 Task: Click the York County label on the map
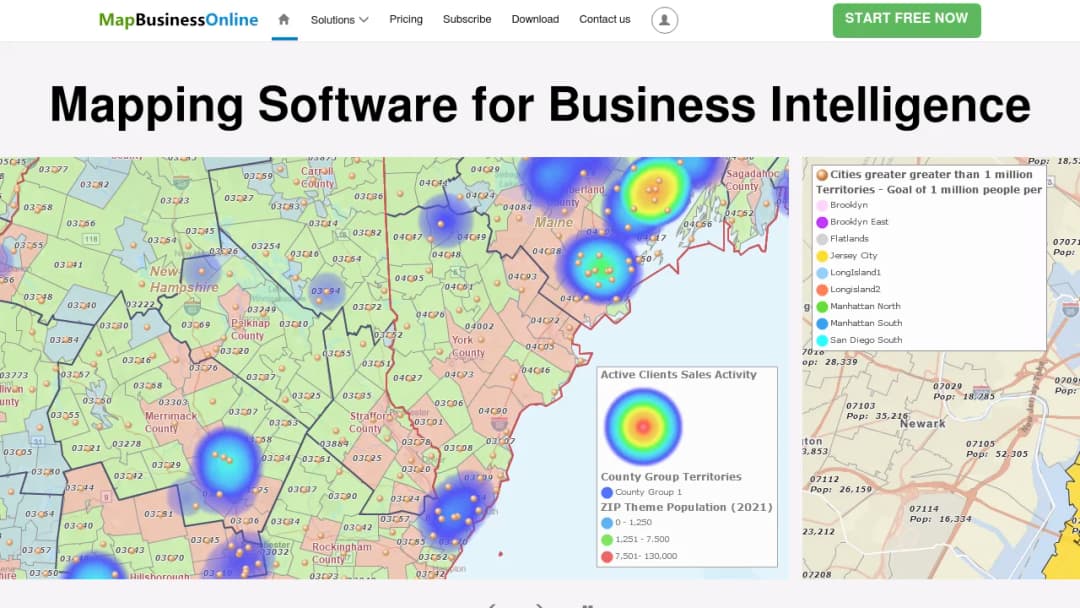[468, 346]
